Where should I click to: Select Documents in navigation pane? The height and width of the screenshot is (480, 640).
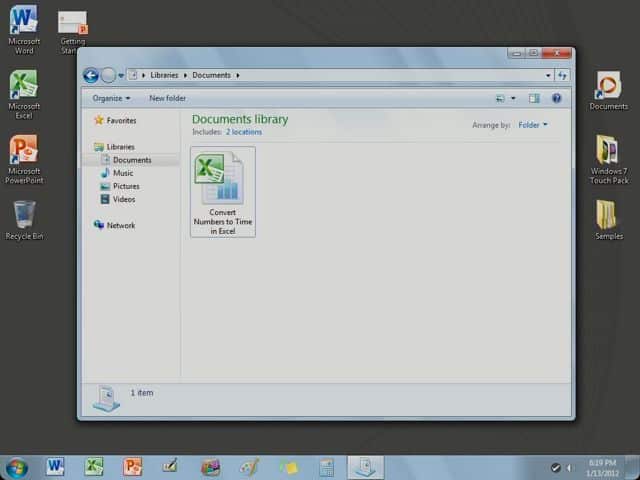127,160
